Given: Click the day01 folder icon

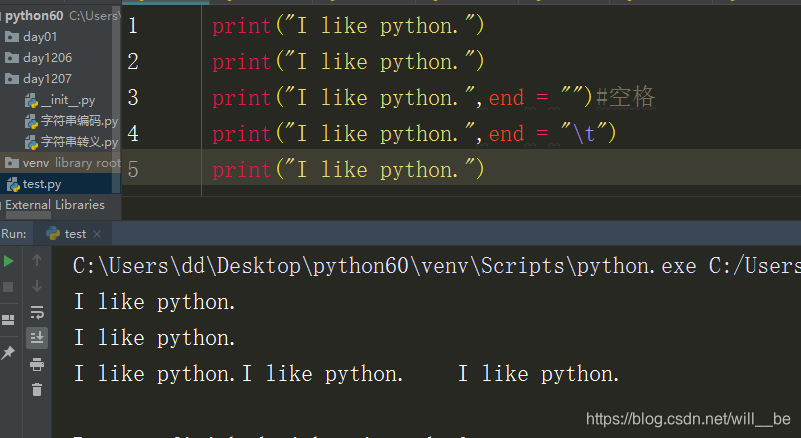Looking at the screenshot, I should 12,37.
